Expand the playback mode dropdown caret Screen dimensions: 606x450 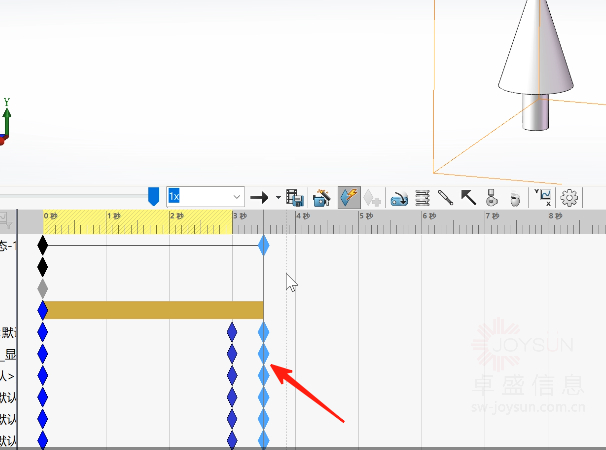(x=278, y=197)
